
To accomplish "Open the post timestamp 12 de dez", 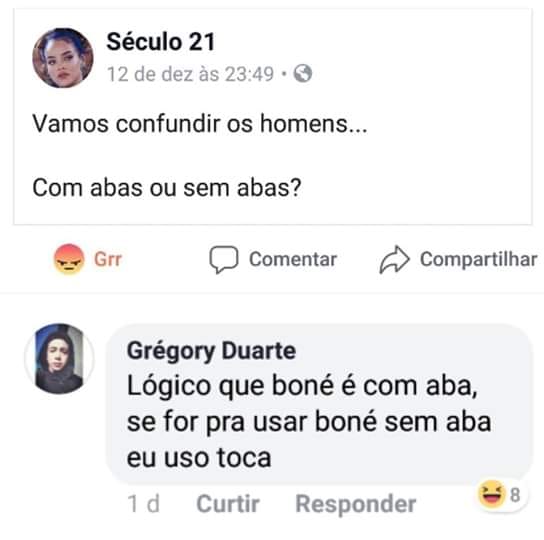I will point(190,74).
